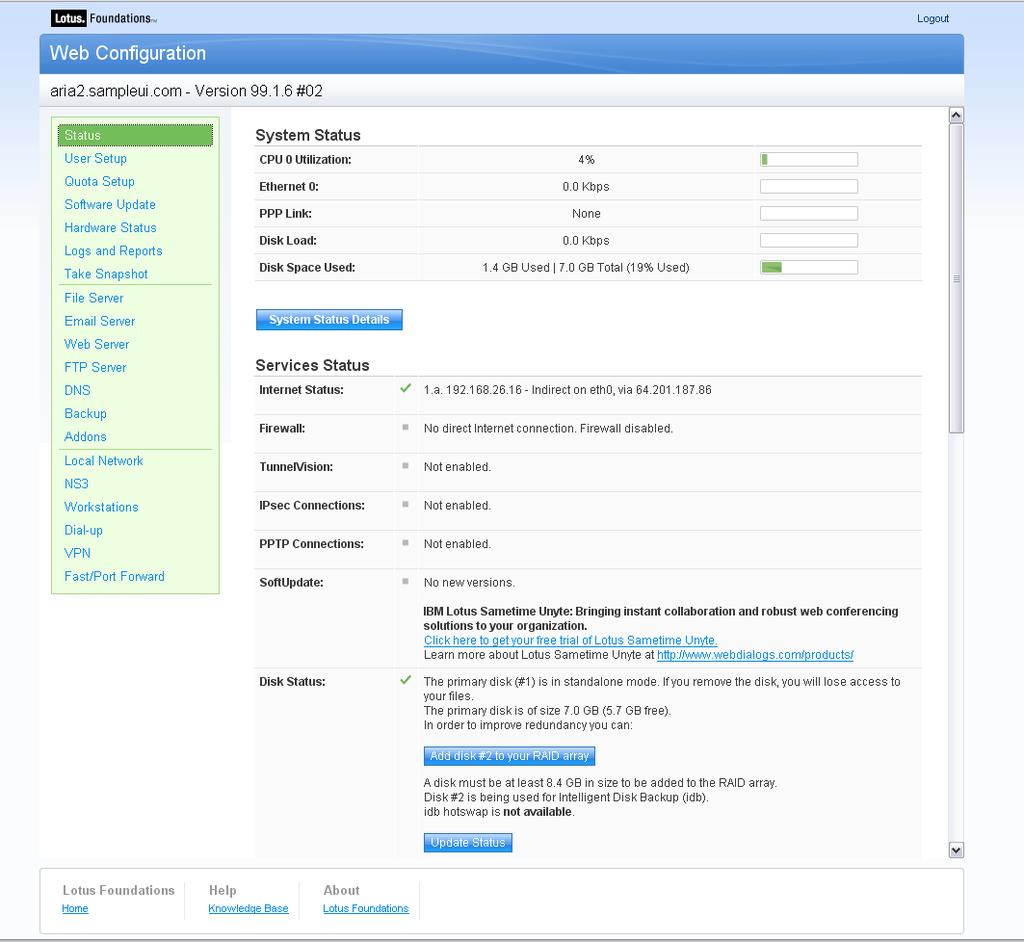Image resolution: width=1024 pixels, height=942 pixels.
Task: Open the webdialogs.com products link
Action: 755,655
